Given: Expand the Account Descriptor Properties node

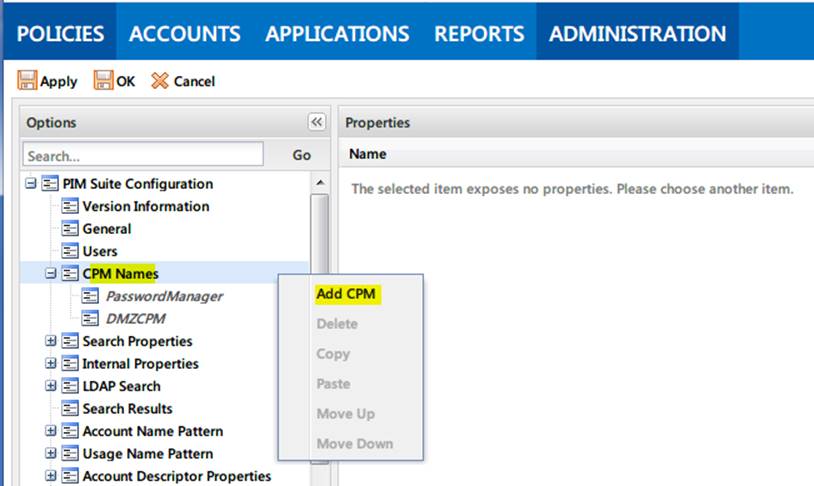Looking at the screenshot, I should (50, 476).
